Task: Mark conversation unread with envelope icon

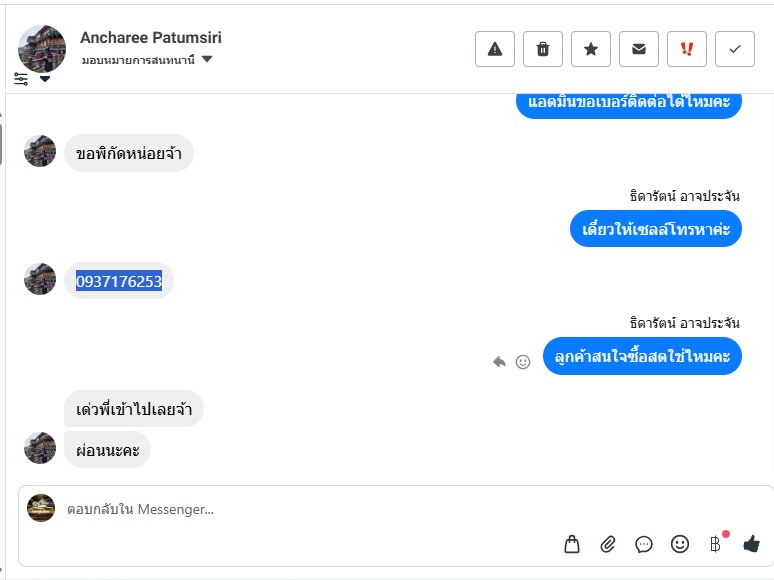Action: coord(639,49)
